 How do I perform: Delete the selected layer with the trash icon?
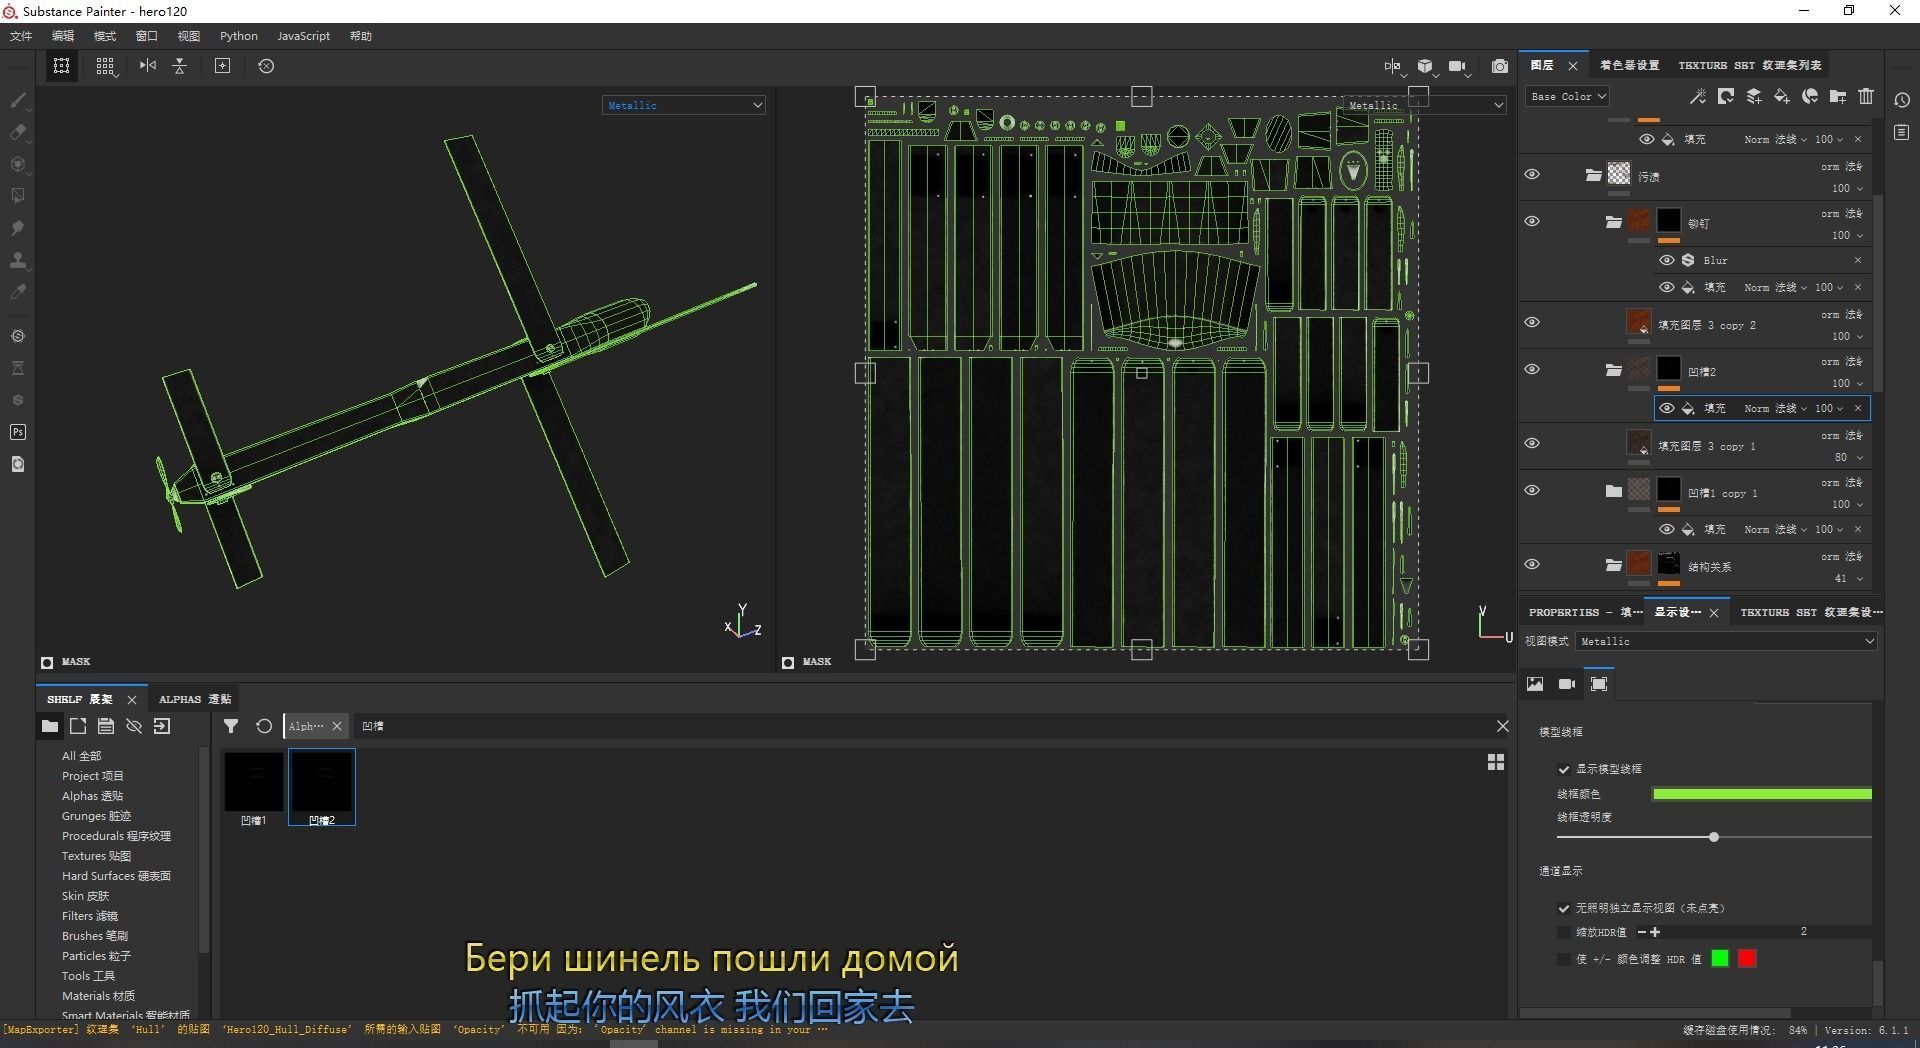1866,96
